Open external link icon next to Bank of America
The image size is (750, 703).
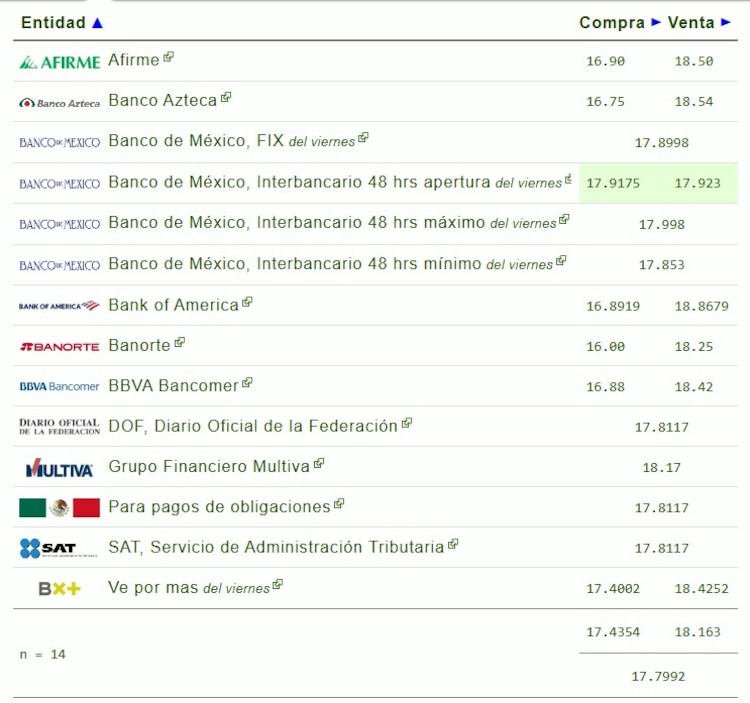(247, 302)
